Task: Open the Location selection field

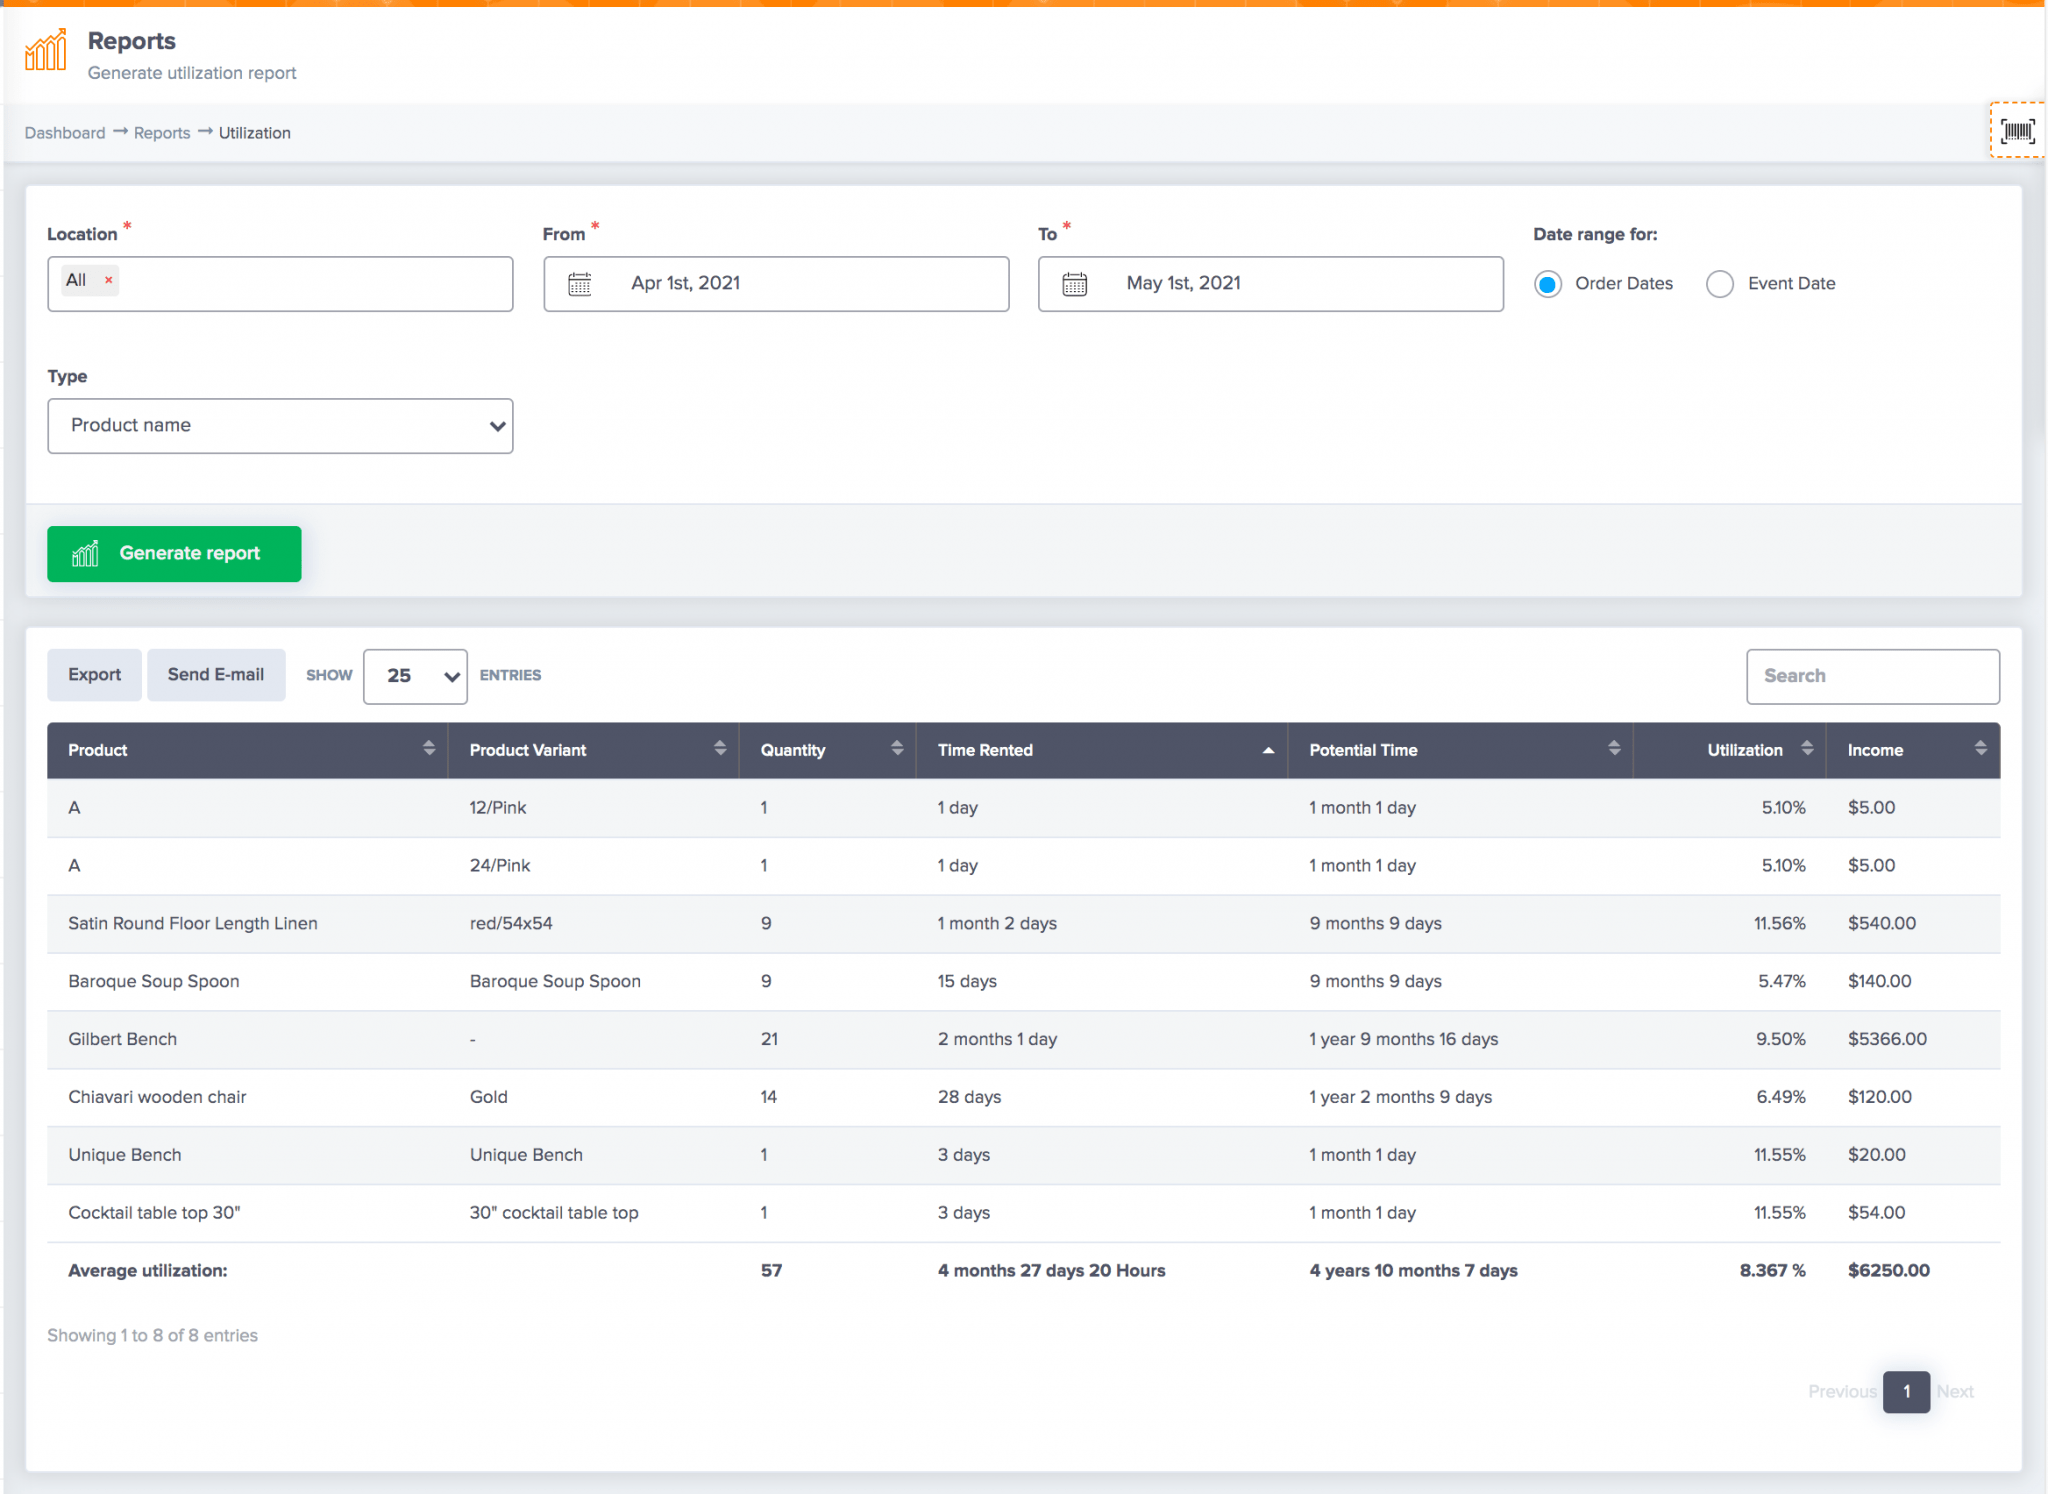Action: click(x=300, y=283)
